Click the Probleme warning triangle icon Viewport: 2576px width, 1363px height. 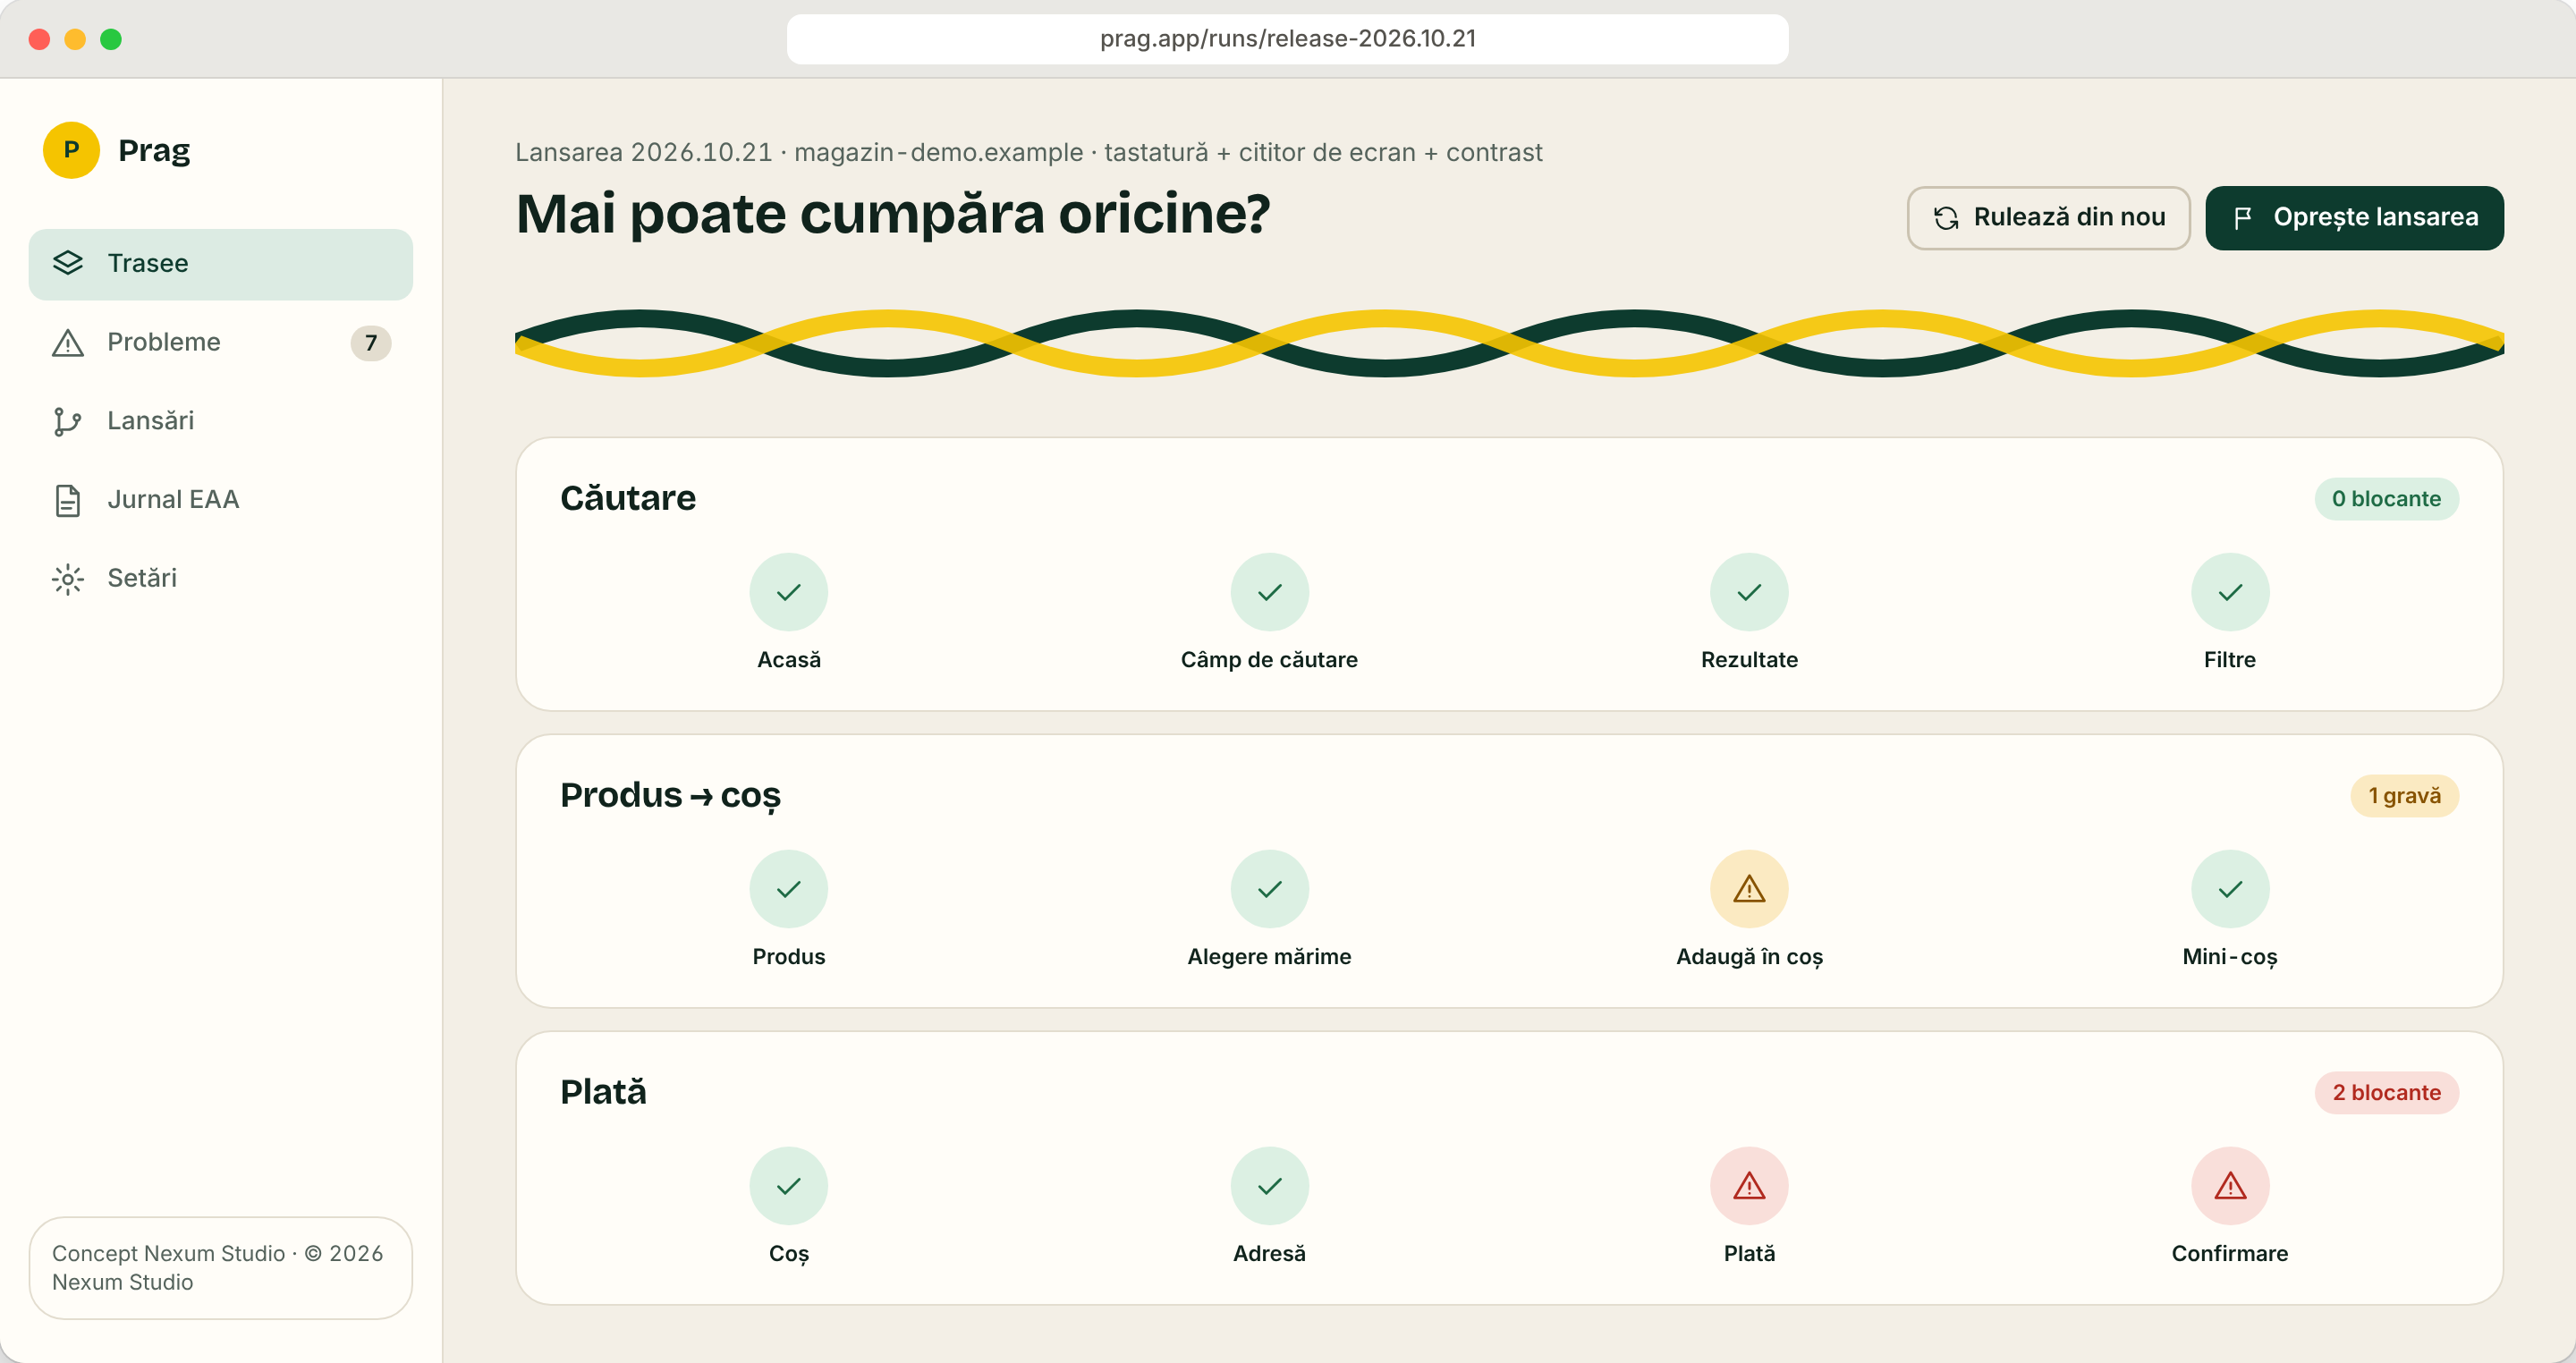coord(67,343)
